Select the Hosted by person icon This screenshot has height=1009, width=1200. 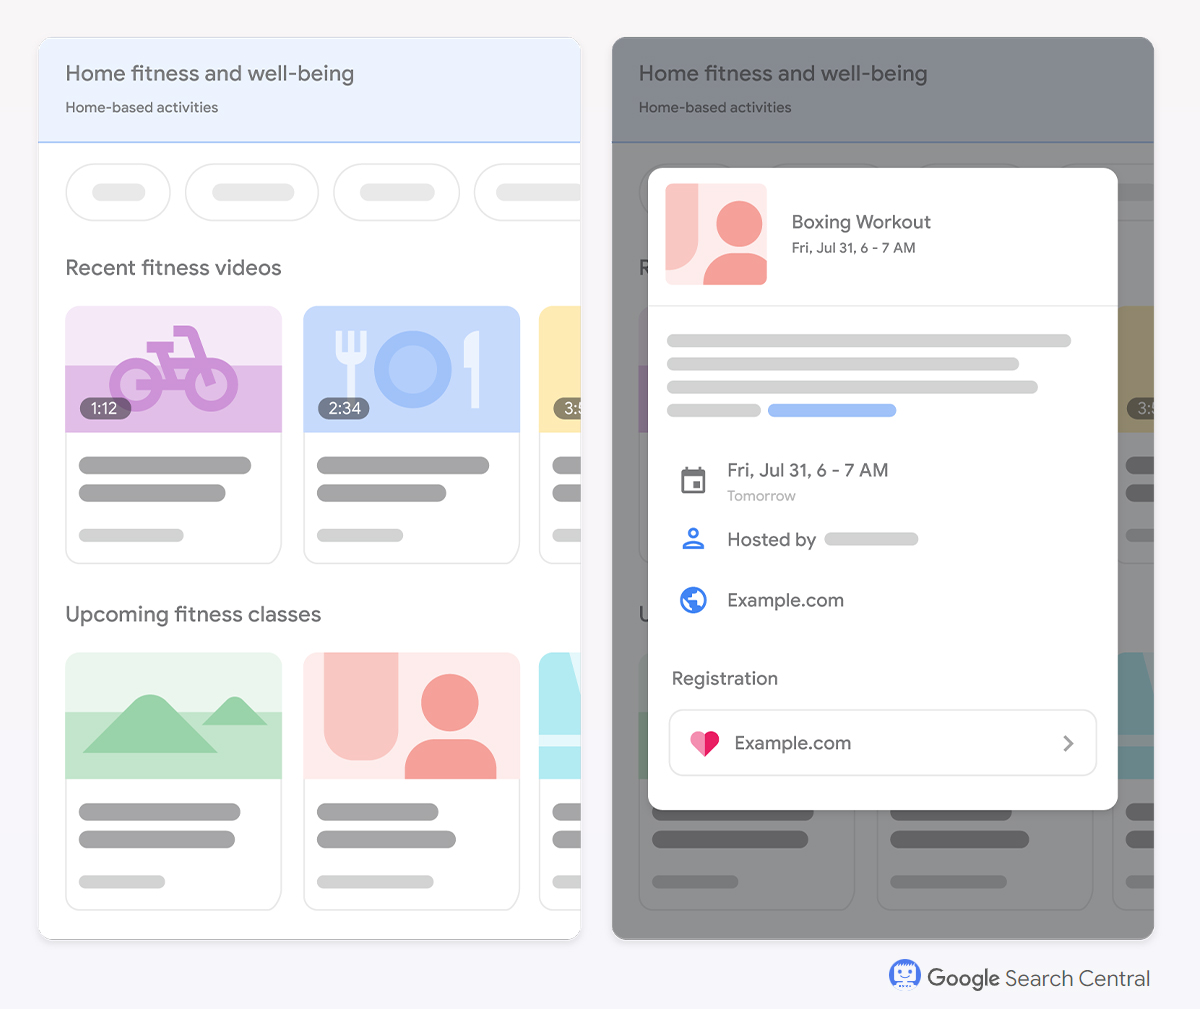[x=693, y=539]
